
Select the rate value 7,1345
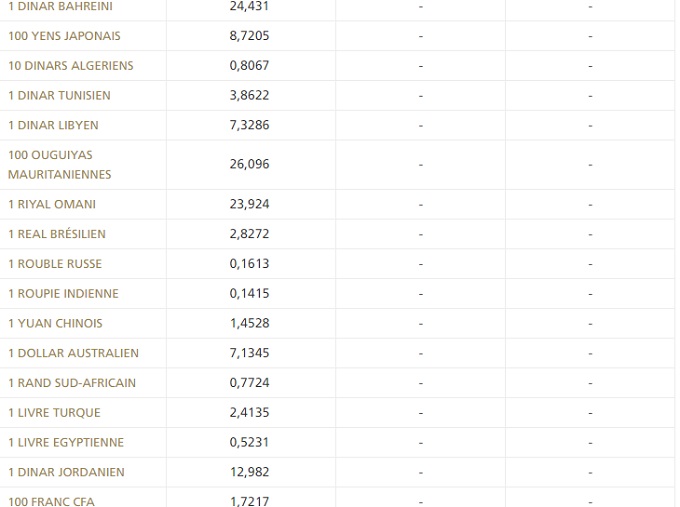pos(249,353)
